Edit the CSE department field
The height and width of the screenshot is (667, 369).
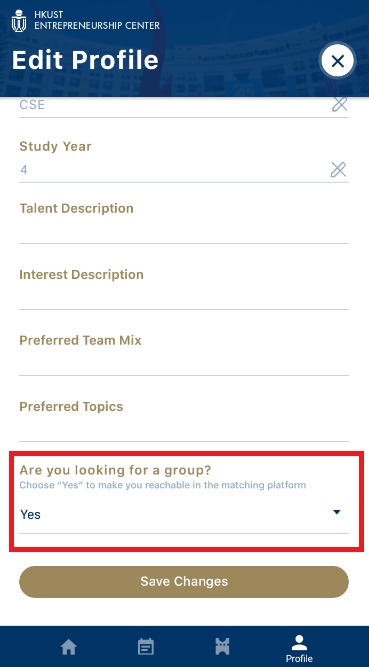click(x=172, y=105)
